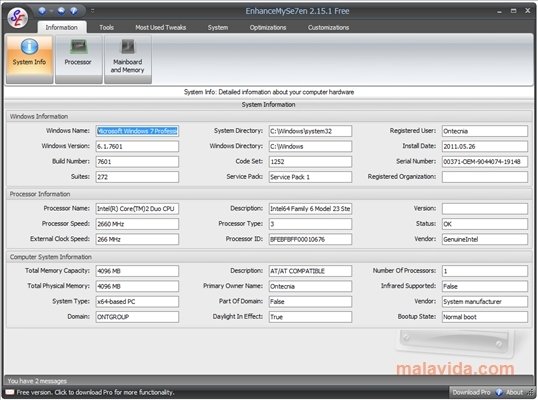This screenshot has width=538, height=400.
Task: Click the Processor Name field
Action: tap(137, 209)
